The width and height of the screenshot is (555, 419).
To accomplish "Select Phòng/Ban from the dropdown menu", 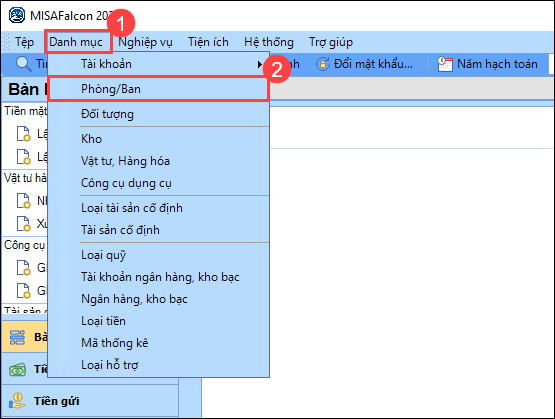I will pos(158,89).
